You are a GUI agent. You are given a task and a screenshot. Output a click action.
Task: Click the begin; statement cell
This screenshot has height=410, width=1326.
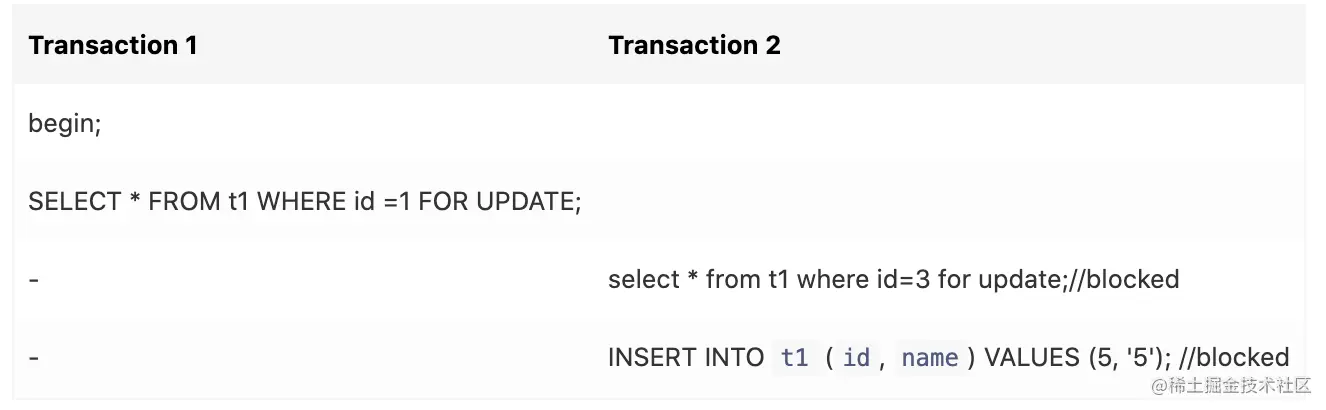tap(65, 124)
